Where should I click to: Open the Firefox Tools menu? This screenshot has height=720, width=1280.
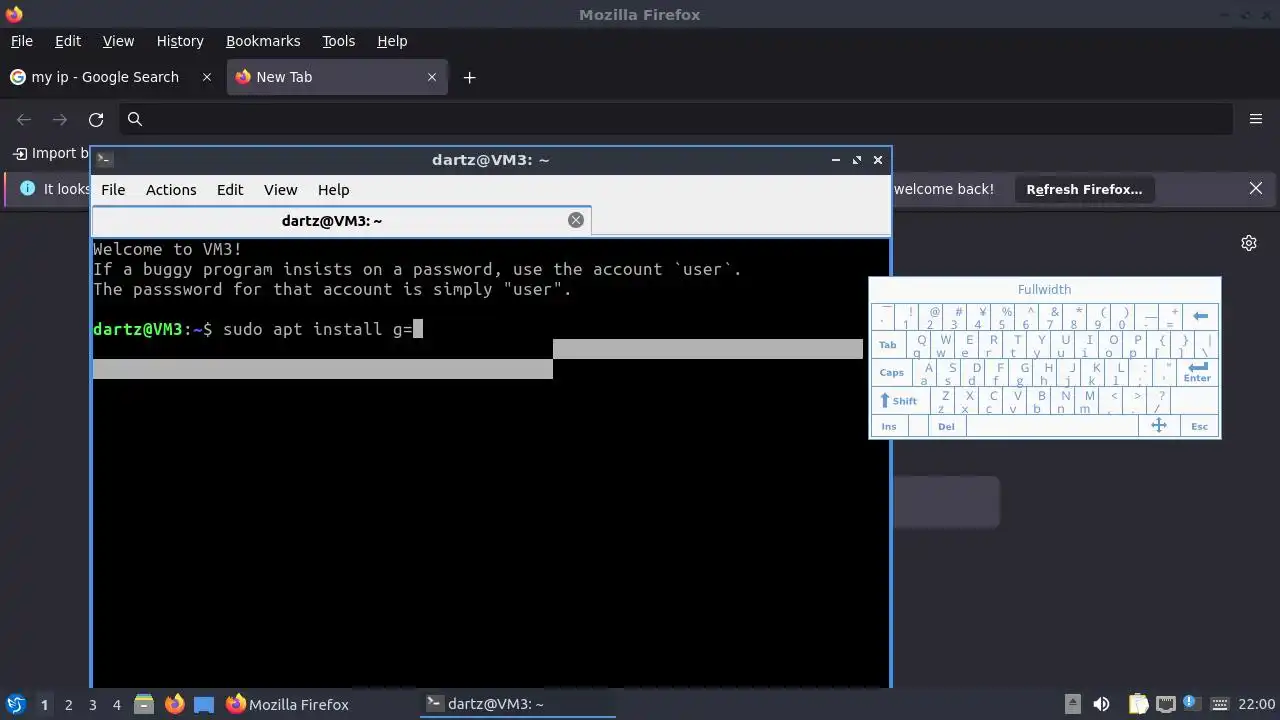click(x=338, y=41)
